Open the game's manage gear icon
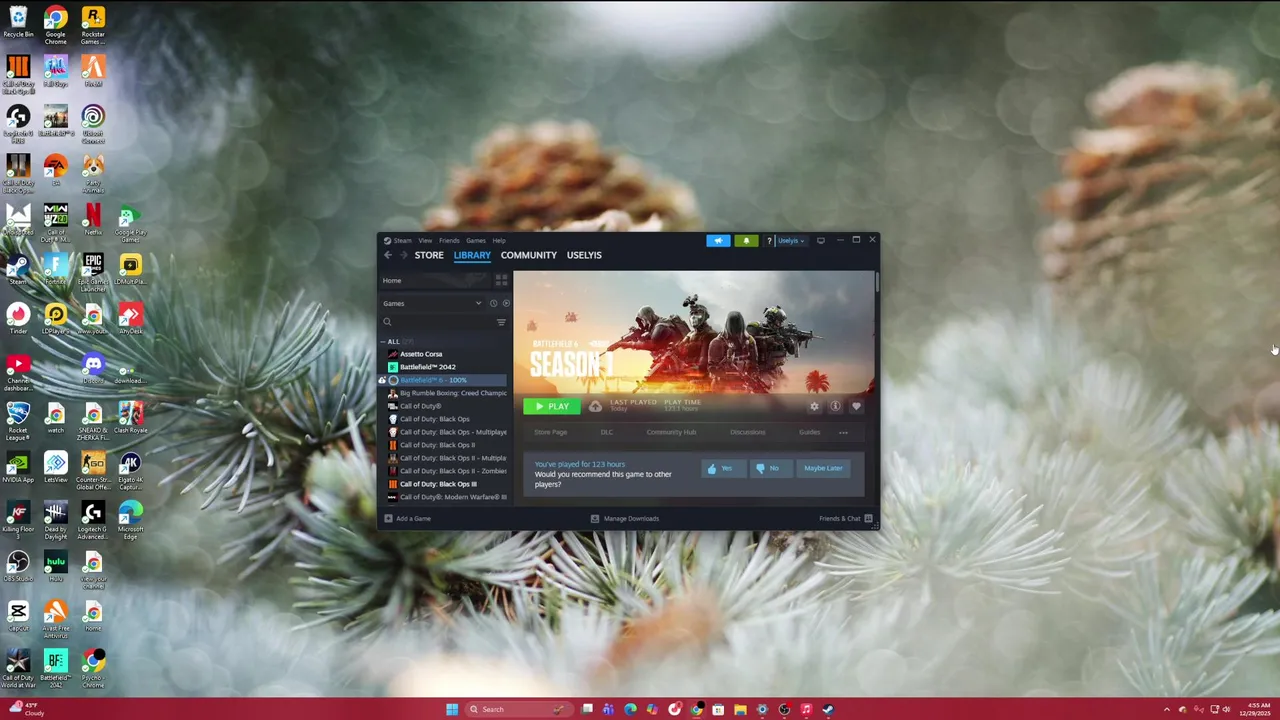Image resolution: width=1280 pixels, height=720 pixels. coord(814,406)
